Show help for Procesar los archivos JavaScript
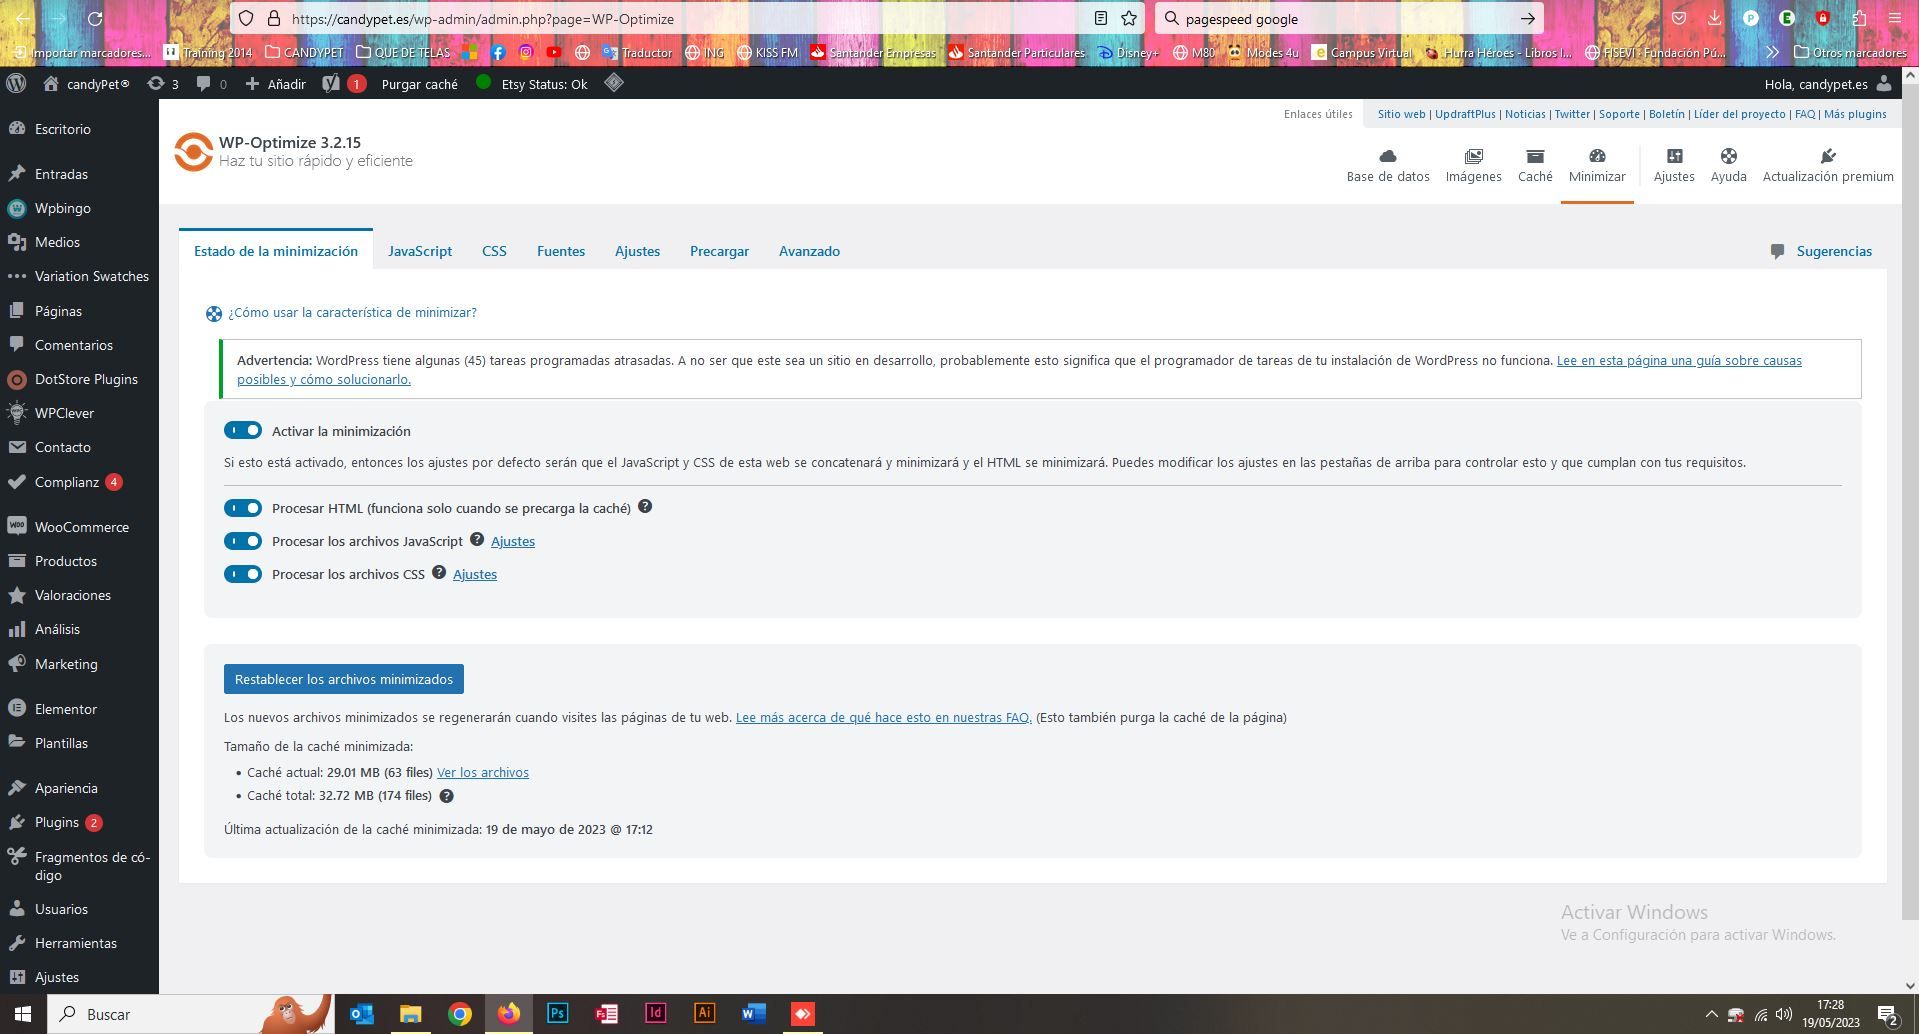Viewport: 1919px width, 1034px height. pyautogui.click(x=477, y=540)
